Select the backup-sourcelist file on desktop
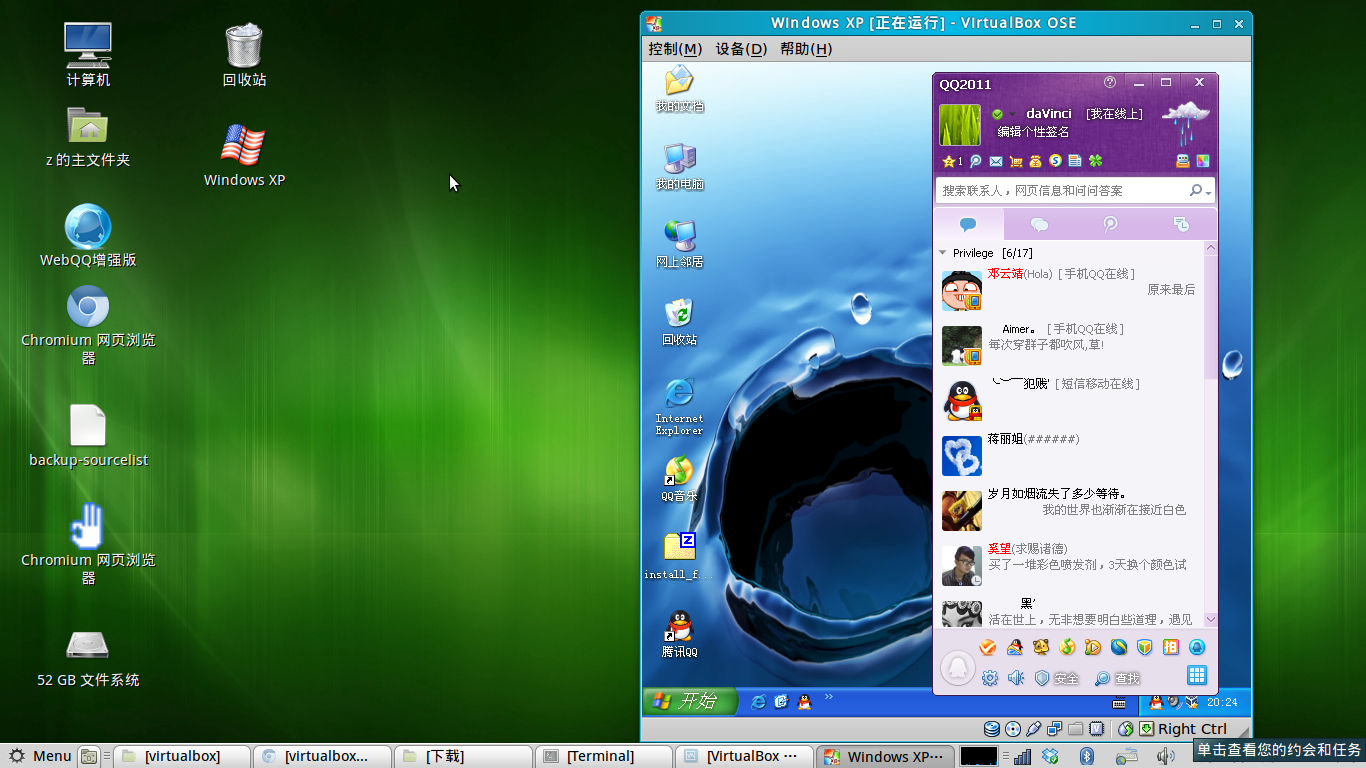 88,436
